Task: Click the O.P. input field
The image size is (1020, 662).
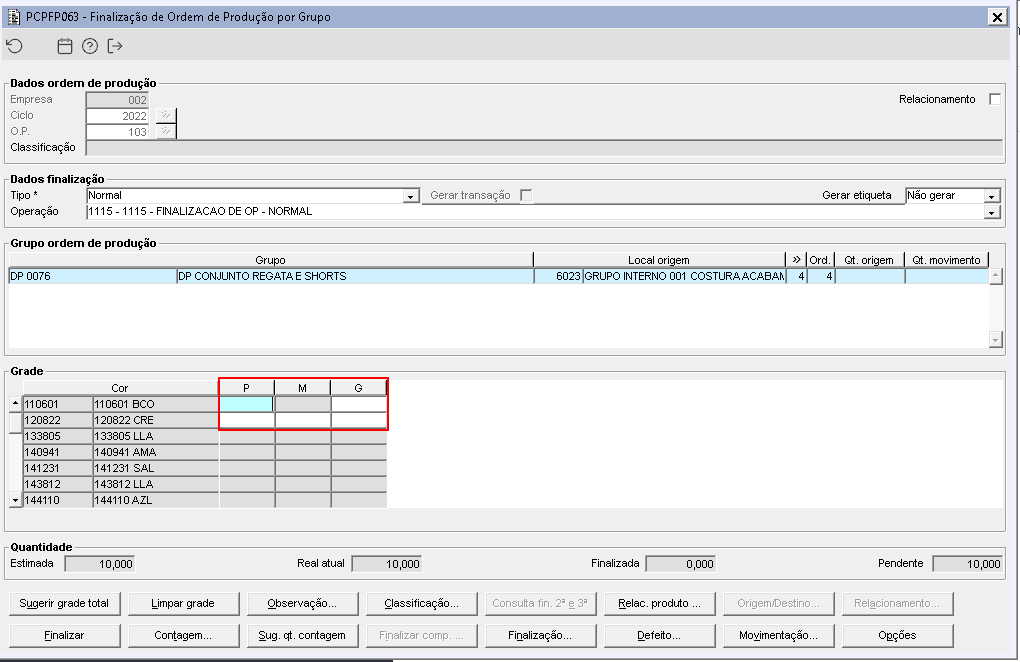Action: coord(117,131)
